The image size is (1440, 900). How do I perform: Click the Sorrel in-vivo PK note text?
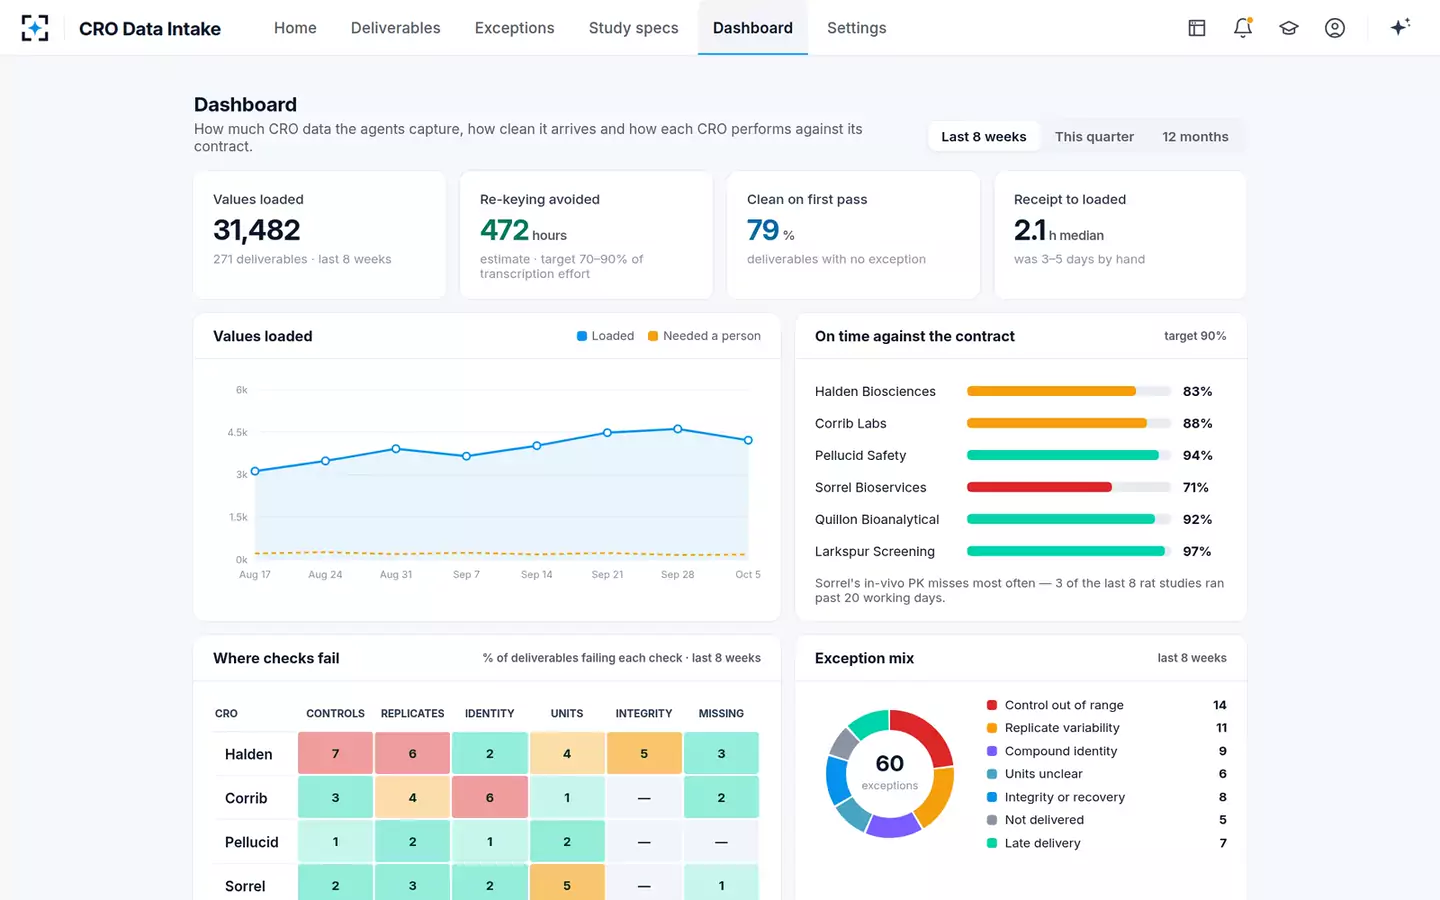coord(1019,590)
